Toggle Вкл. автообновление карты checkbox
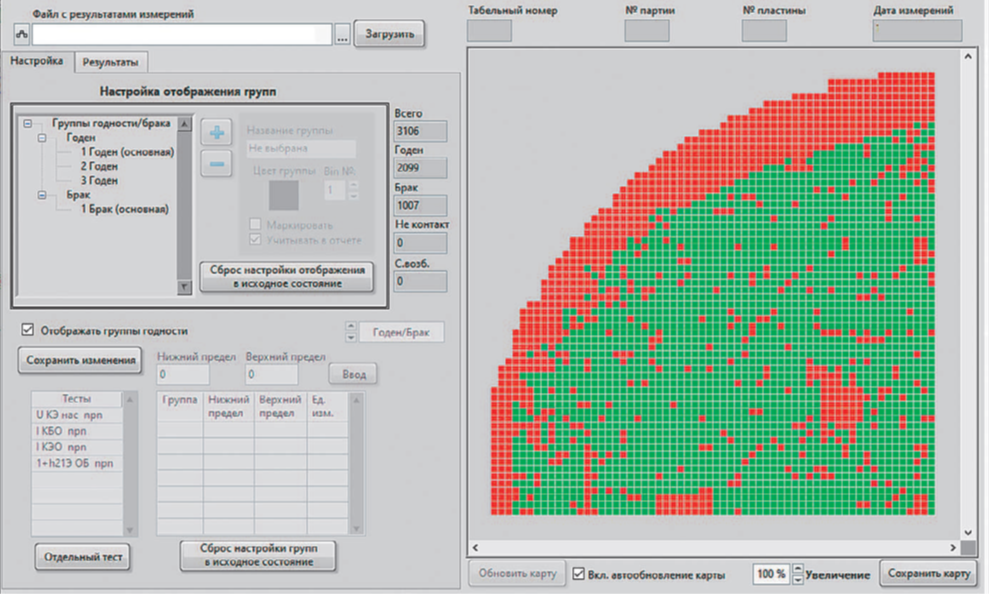Image resolution: width=989 pixels, height=594 pixels. (578, 574)
